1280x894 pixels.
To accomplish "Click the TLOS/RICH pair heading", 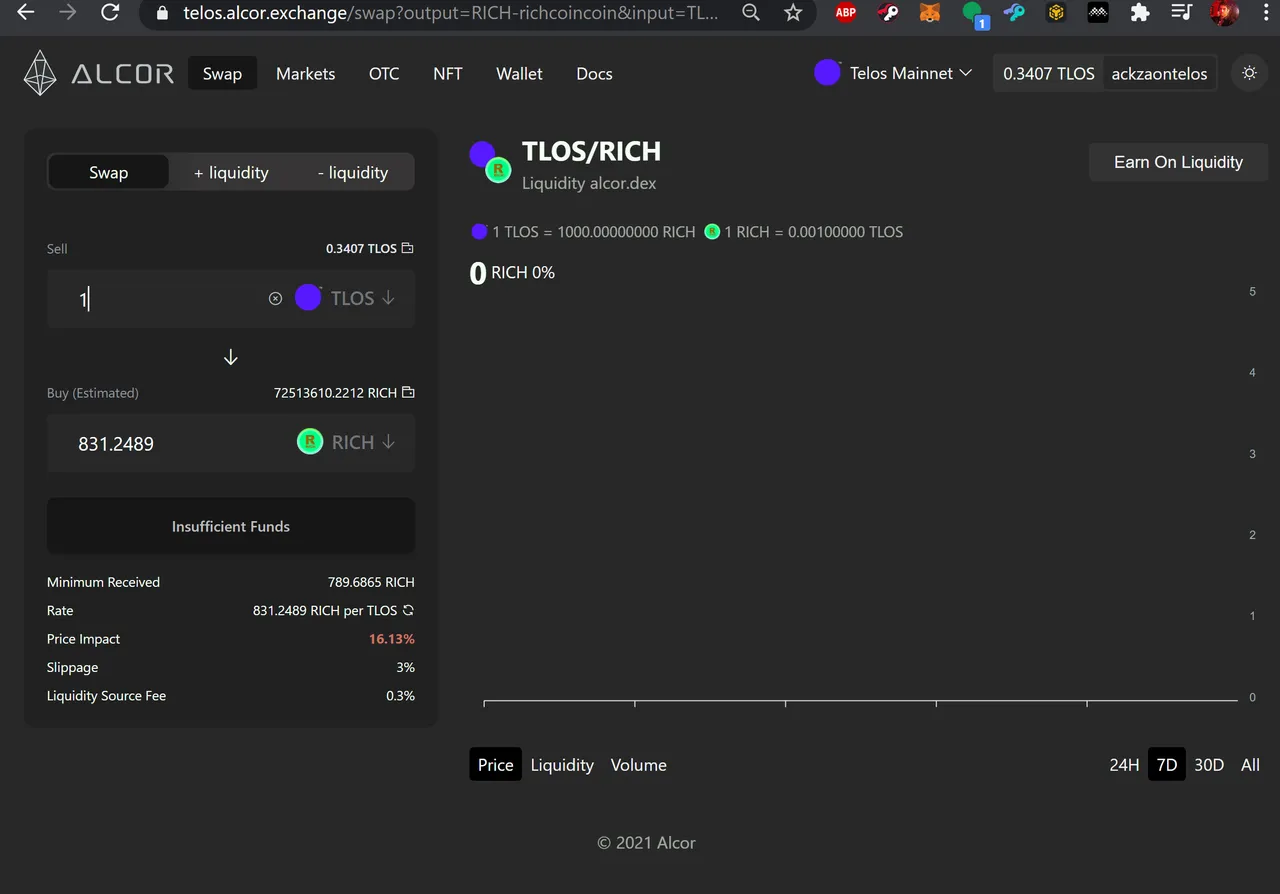I will click(591, 152).
